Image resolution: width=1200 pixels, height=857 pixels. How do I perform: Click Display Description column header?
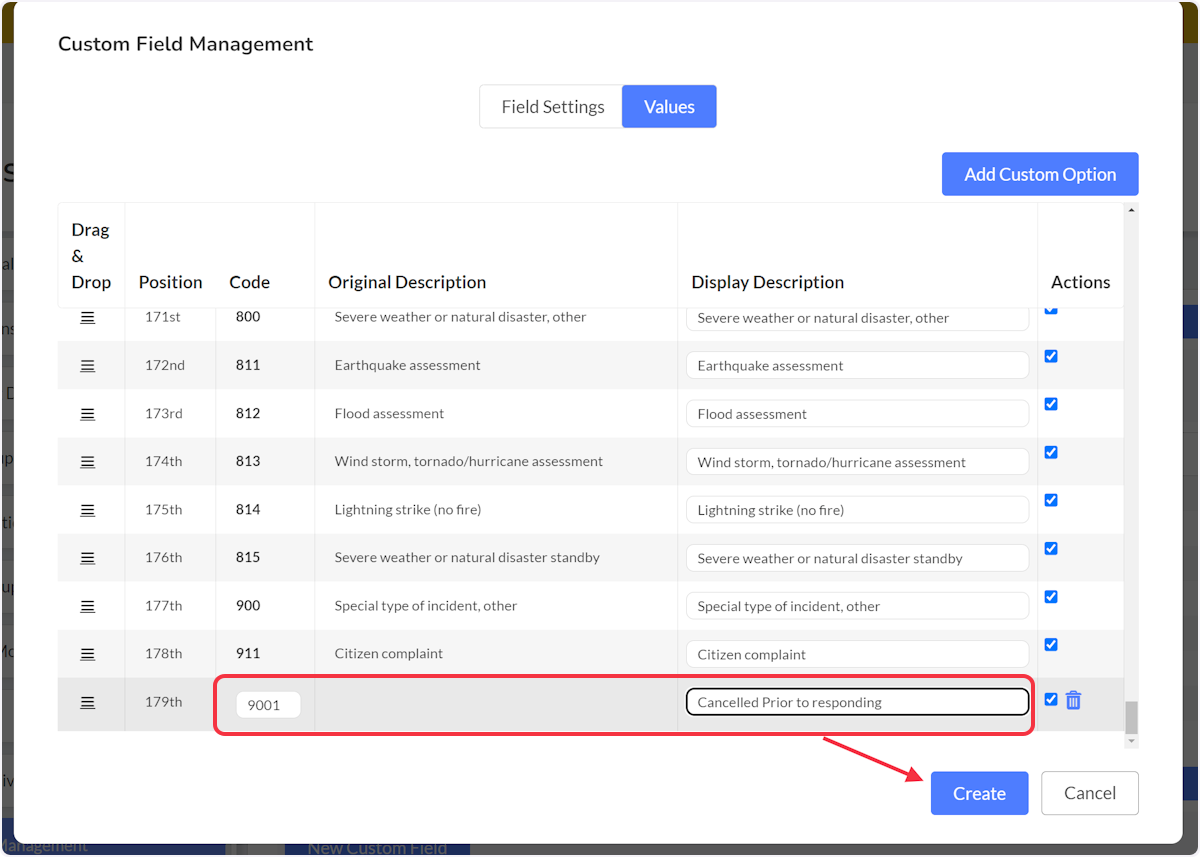pos(767,282)
